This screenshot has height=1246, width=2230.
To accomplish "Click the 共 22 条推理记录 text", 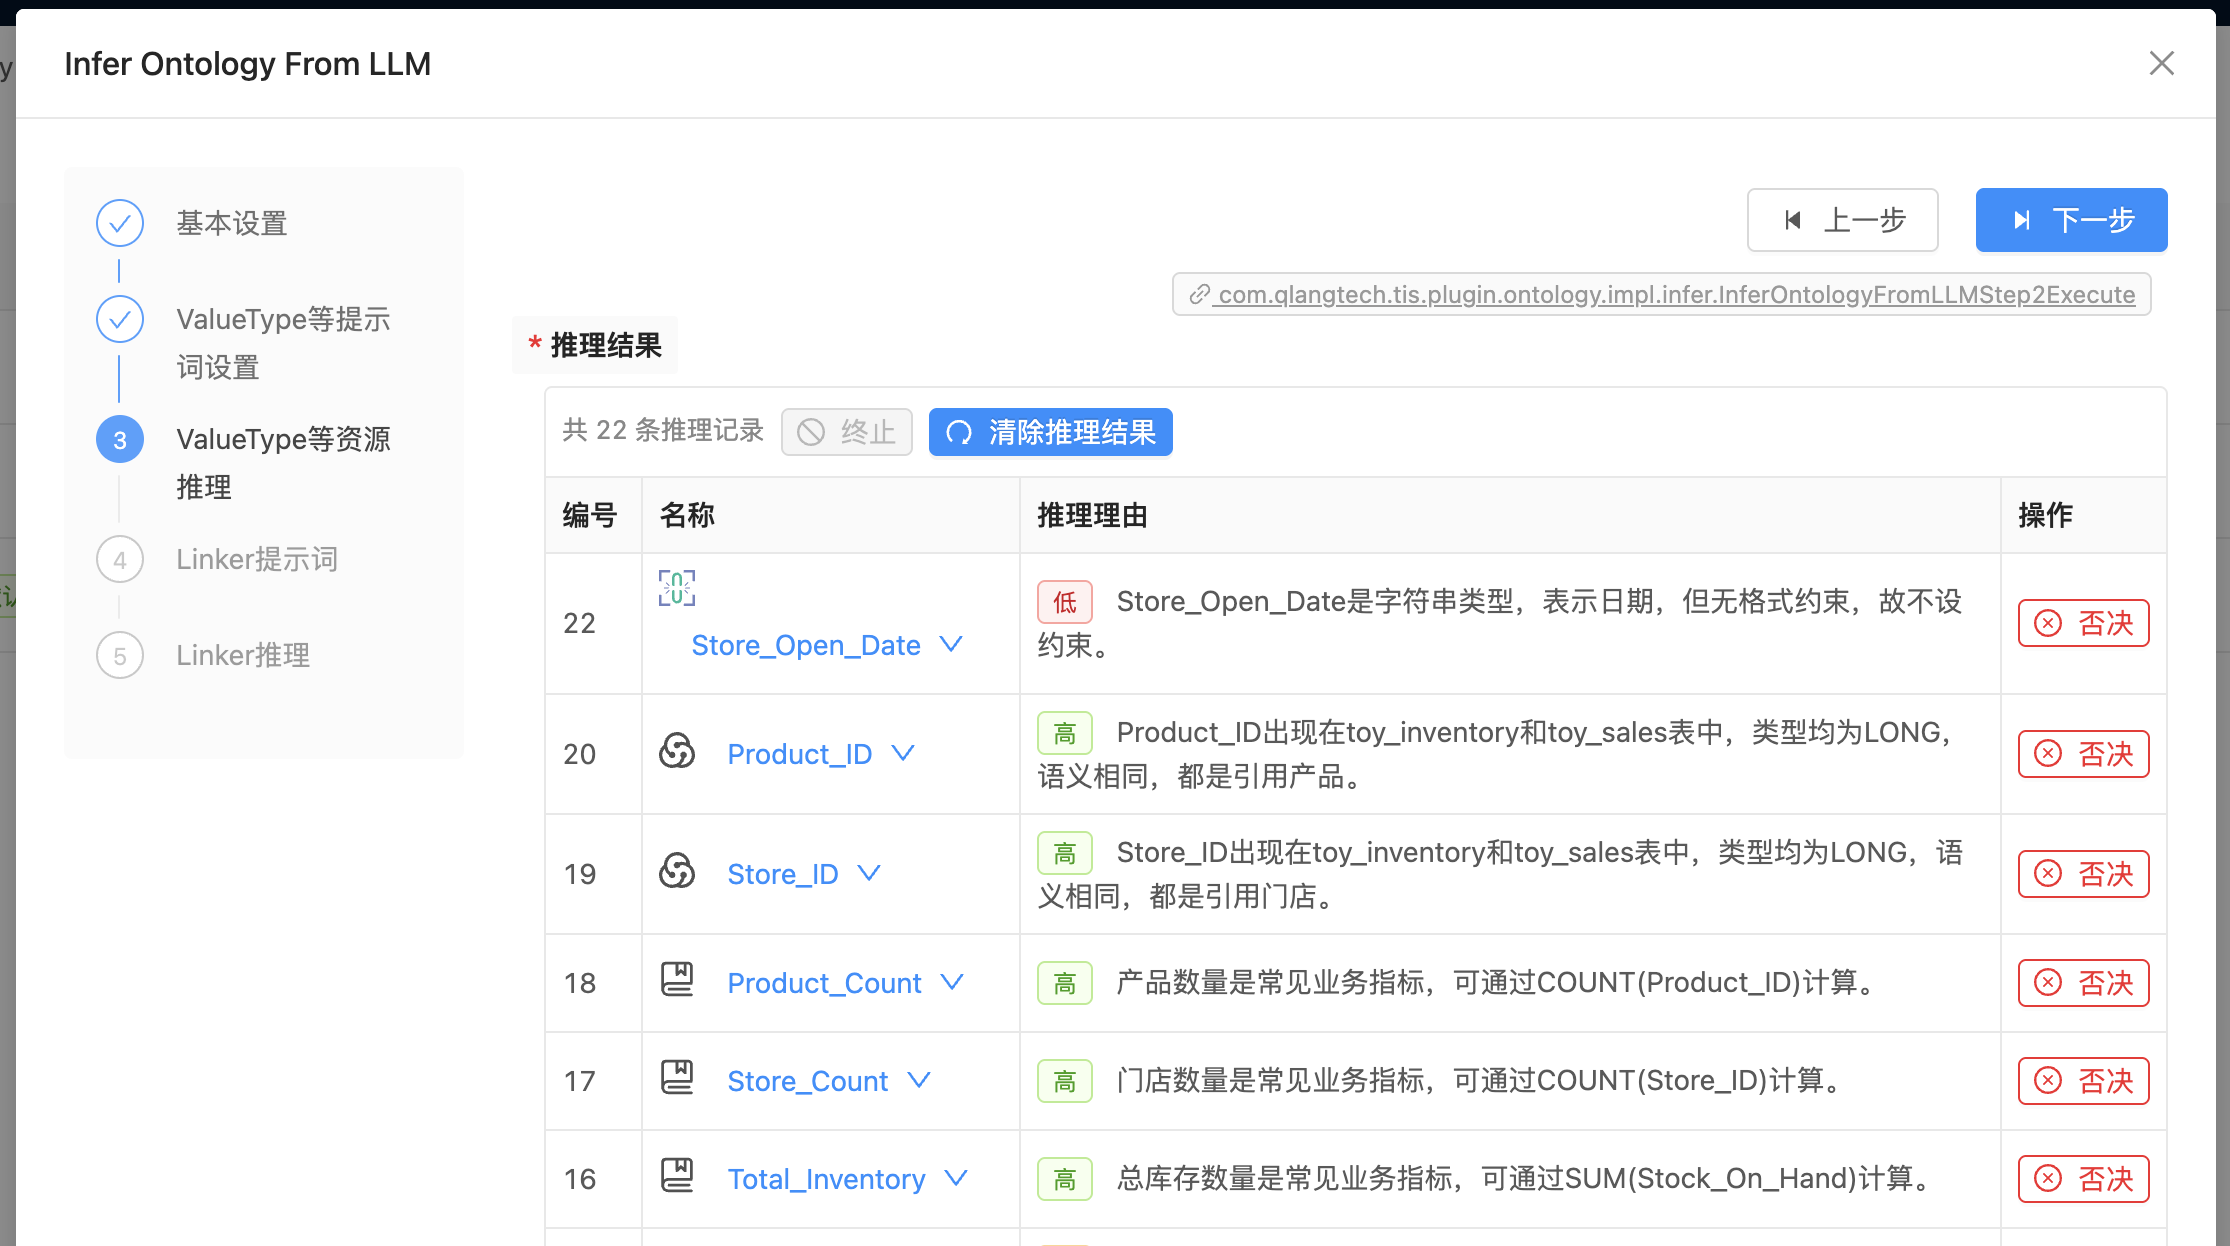I will click(663, 431).
